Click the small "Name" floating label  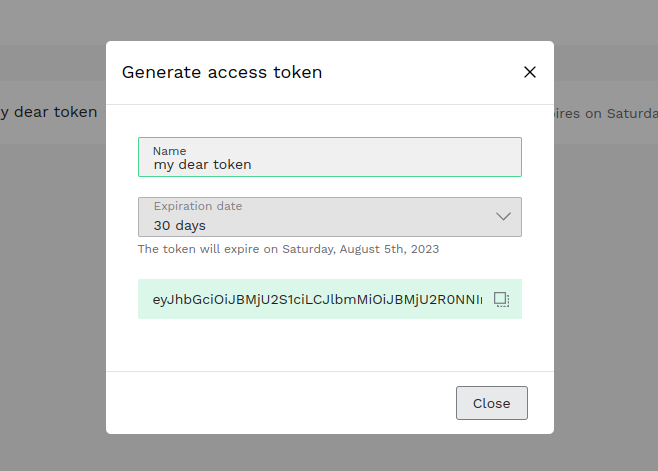[169, 150]
